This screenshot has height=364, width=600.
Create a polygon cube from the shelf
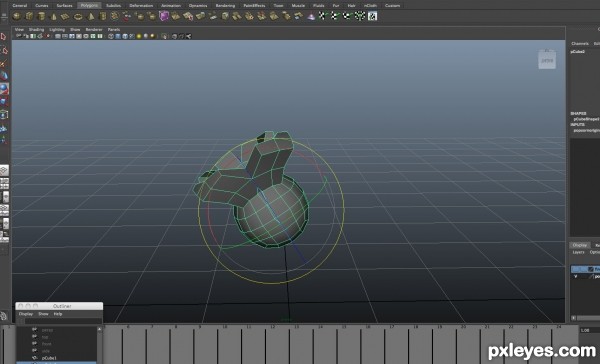click(29, 16)
